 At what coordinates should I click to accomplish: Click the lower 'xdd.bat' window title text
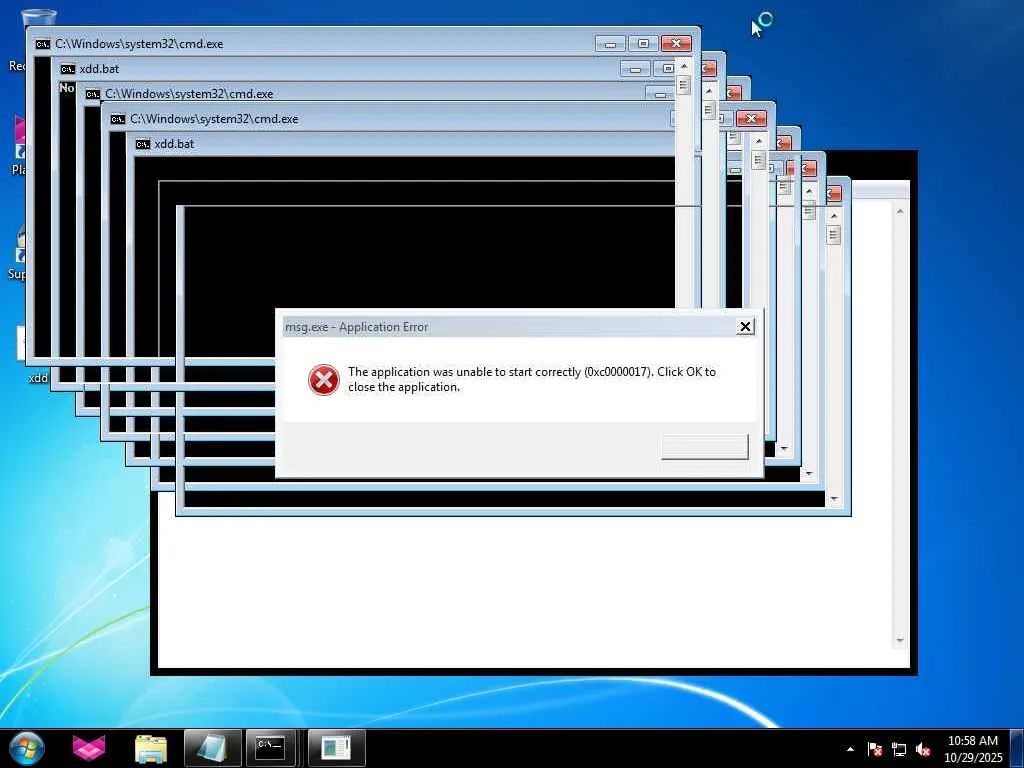tap(174, 144)
